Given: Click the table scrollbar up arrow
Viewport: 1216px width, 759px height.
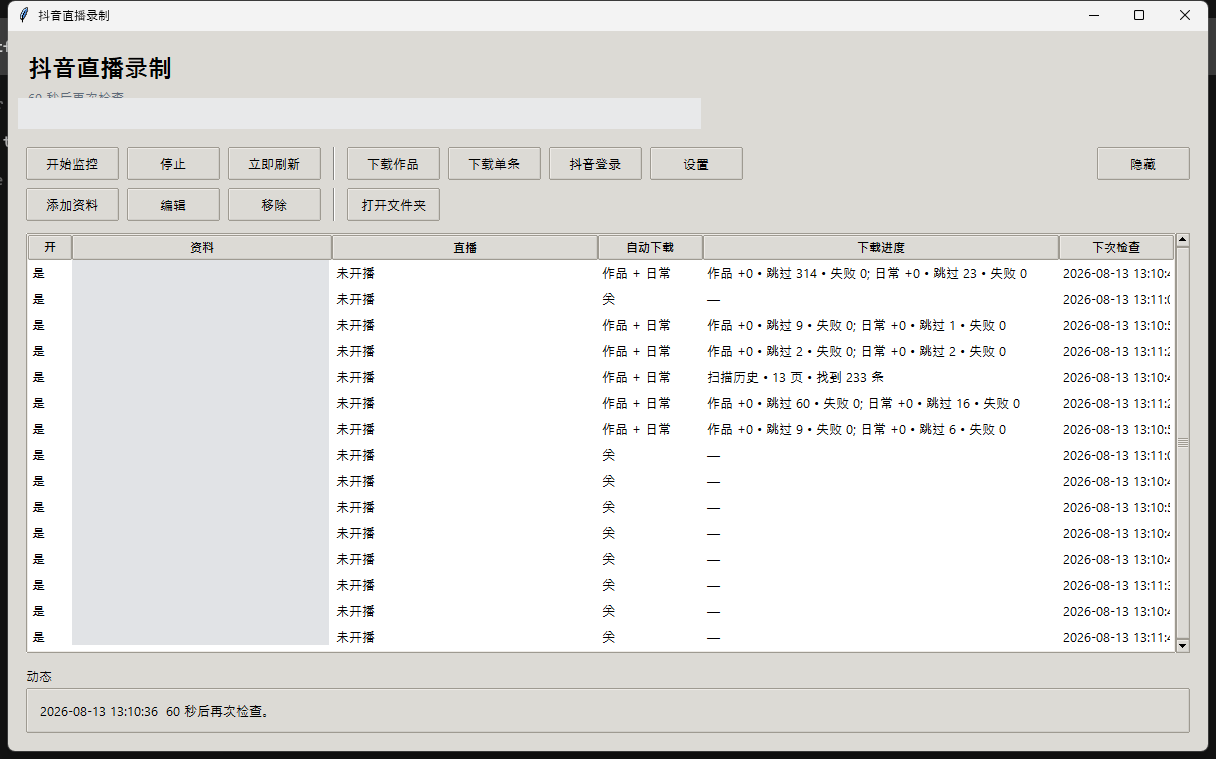Looking at the screenshot, I should point(1183,240).
